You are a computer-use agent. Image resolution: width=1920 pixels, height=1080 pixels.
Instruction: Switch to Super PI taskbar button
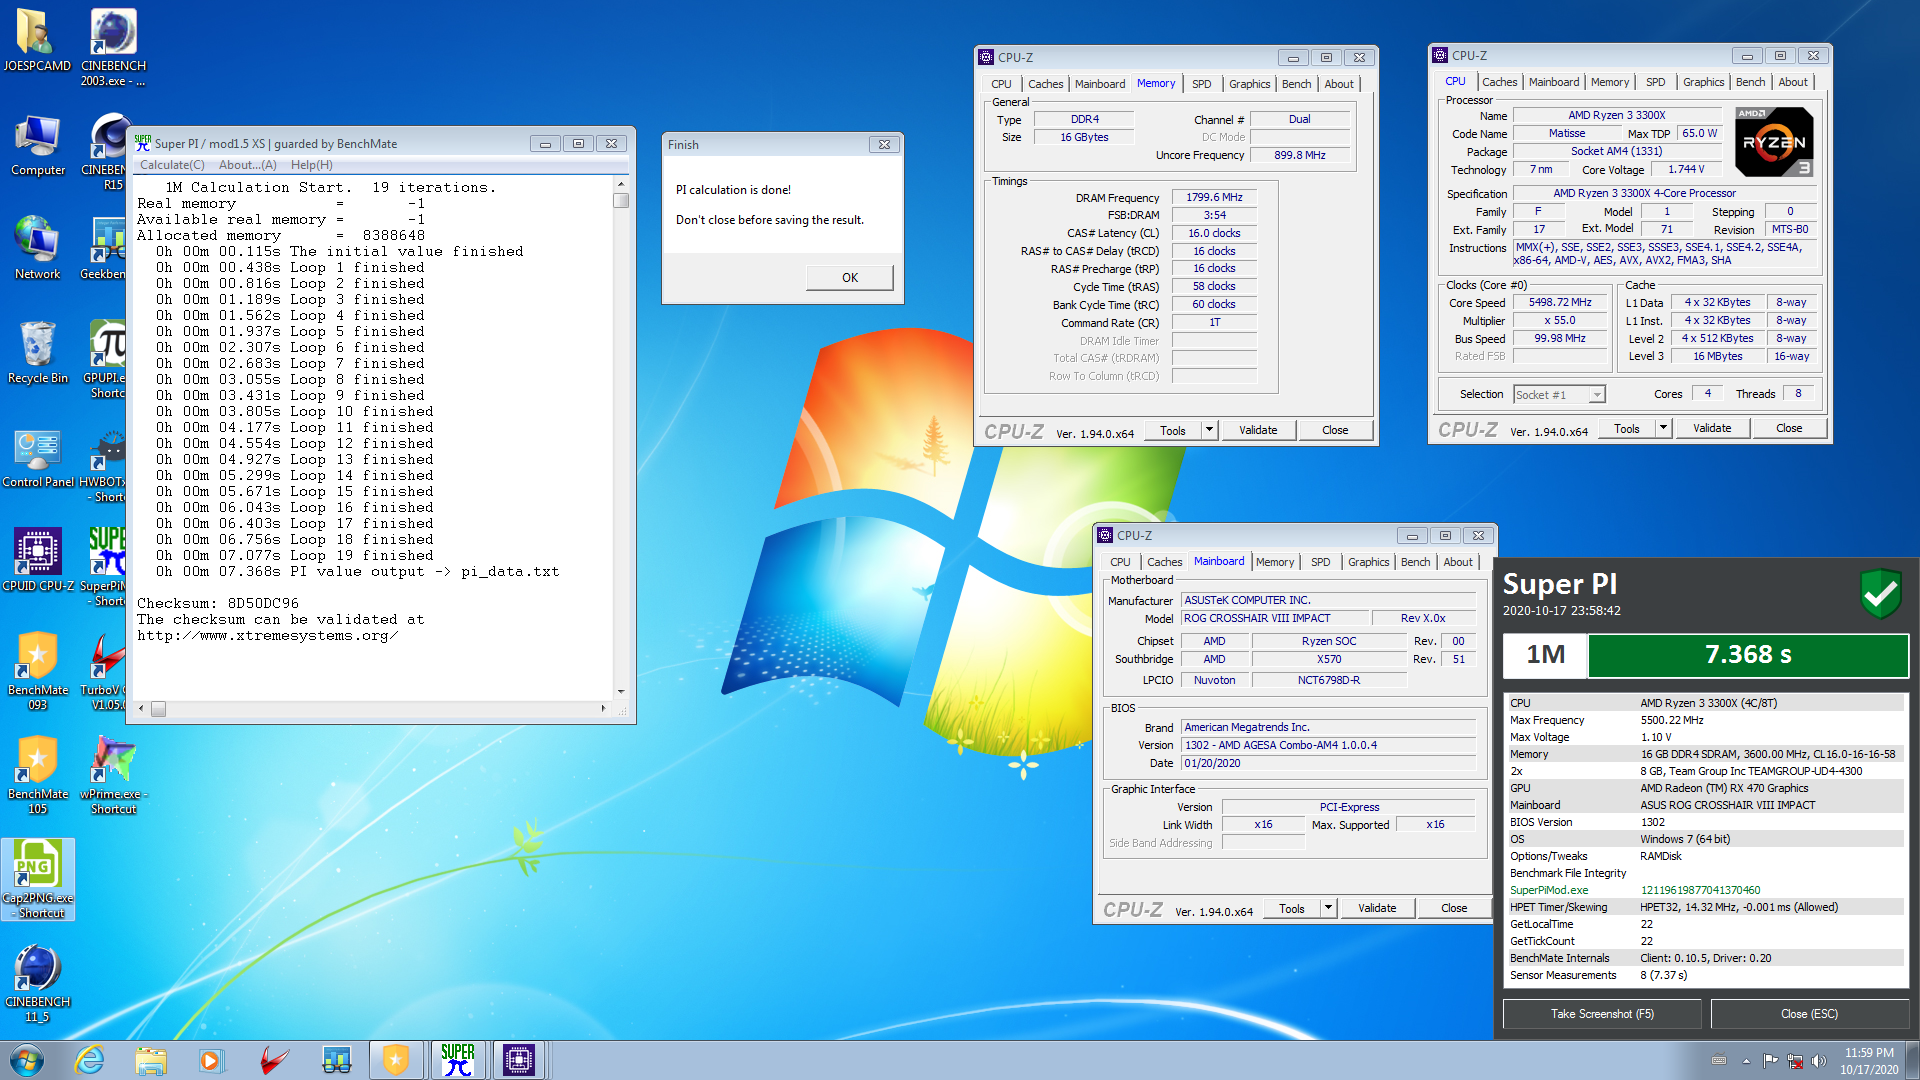tap(458, 1060)
